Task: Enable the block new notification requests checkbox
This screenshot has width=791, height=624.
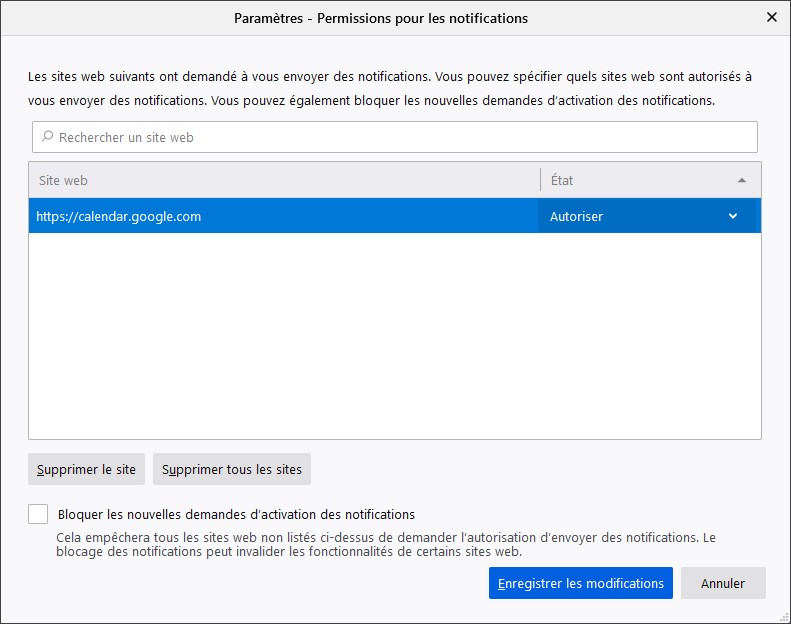Action: [x=38, y=514]
